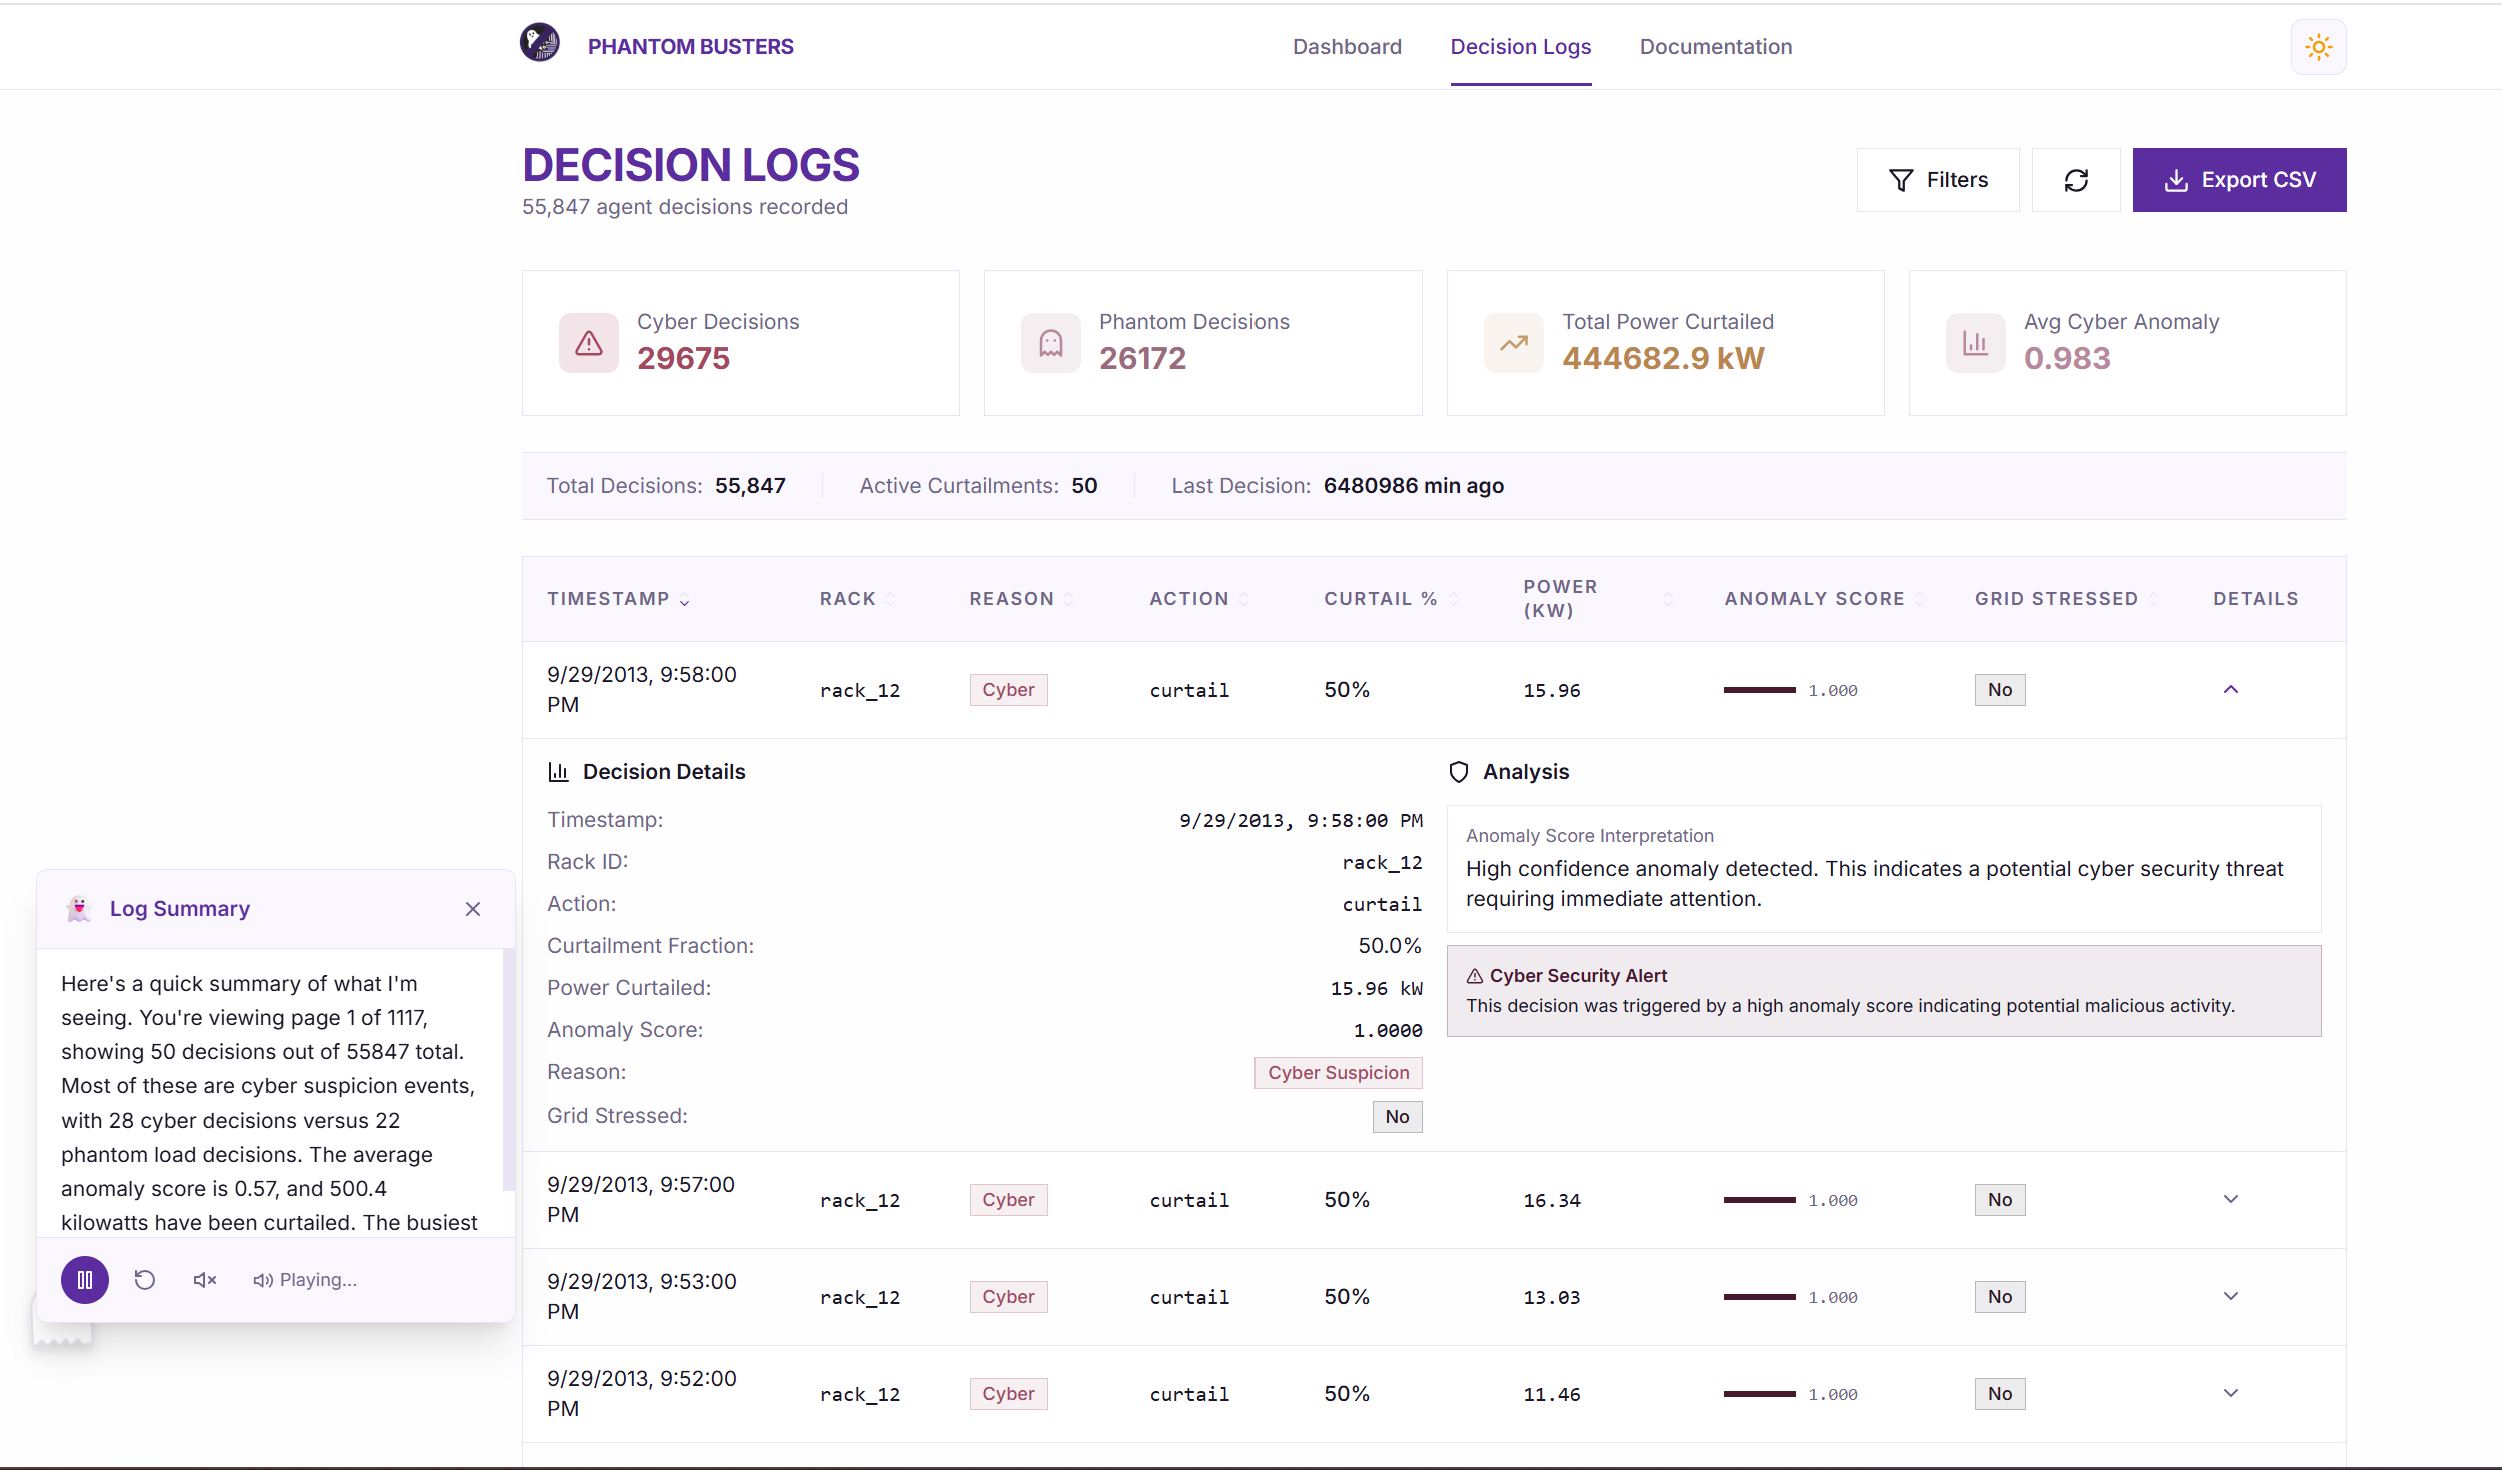Viewport: 2502px width, 1470px height.
Task: Close the Log Summary panel
Action: (473, 909)
